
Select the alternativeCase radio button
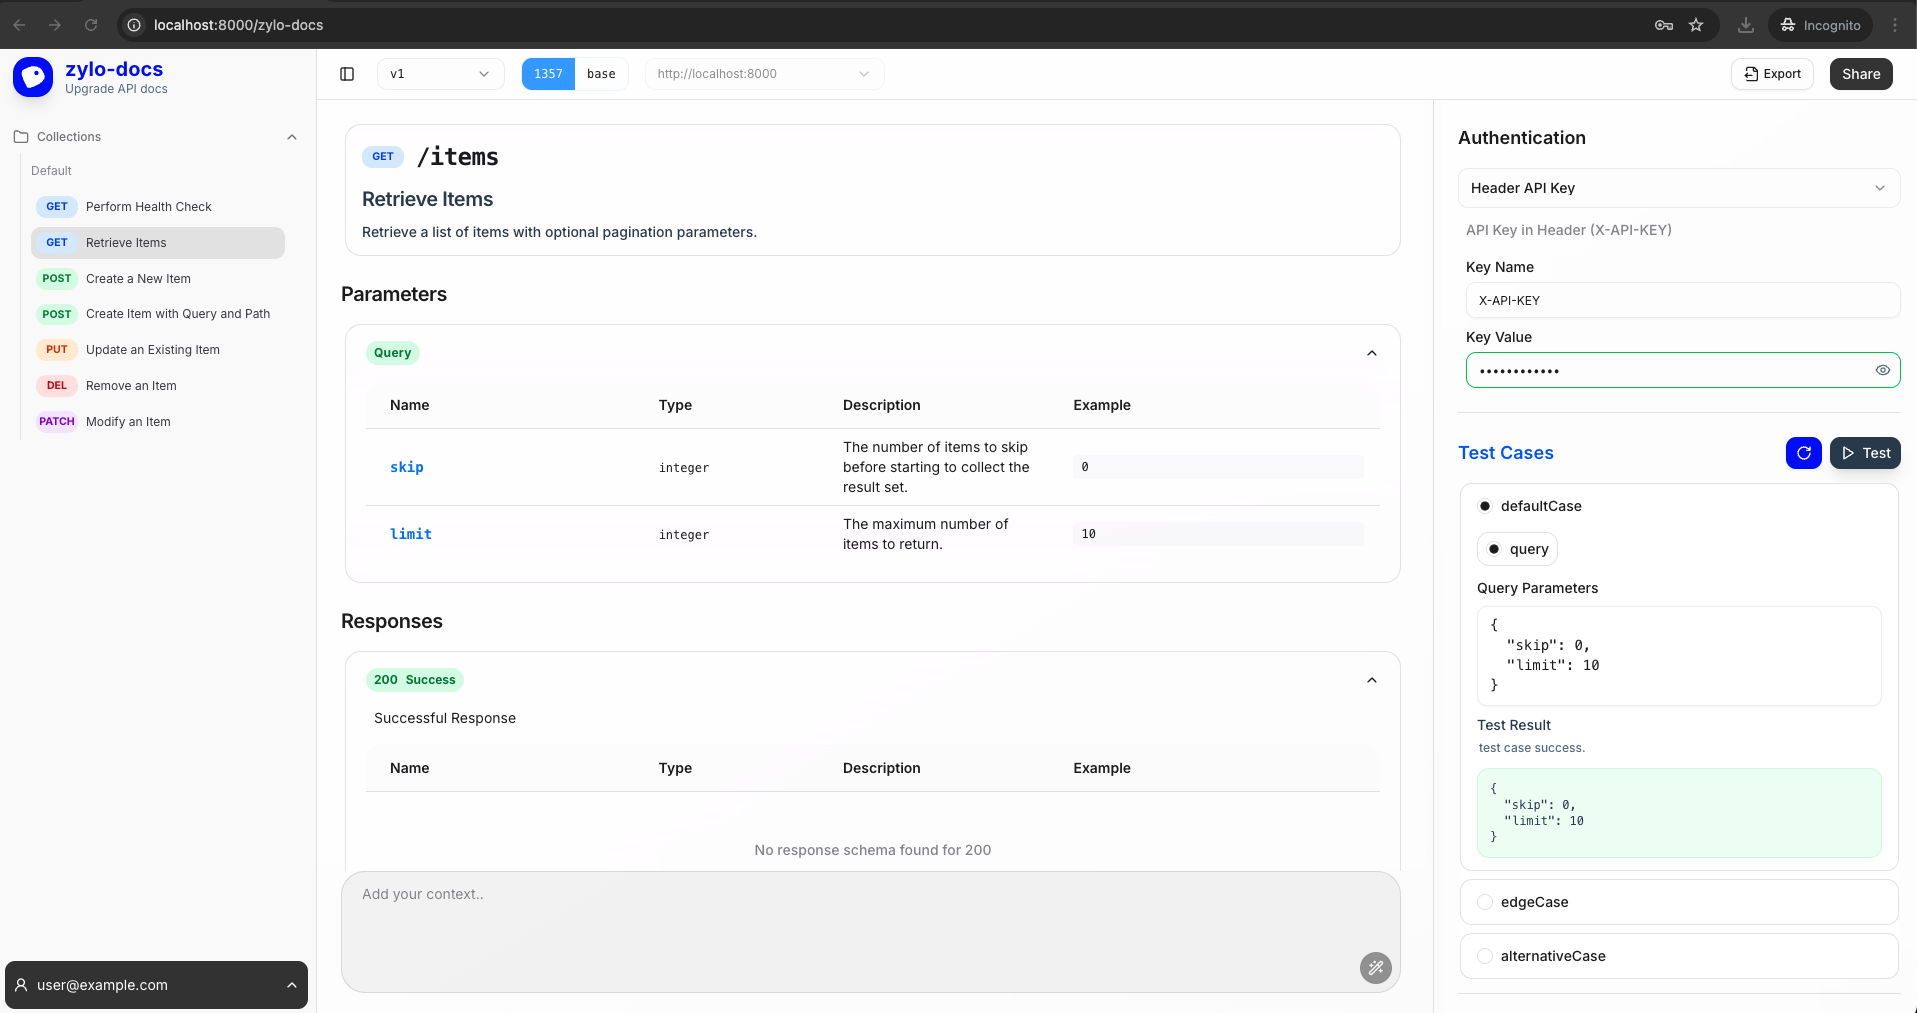tap(1485, 956)
